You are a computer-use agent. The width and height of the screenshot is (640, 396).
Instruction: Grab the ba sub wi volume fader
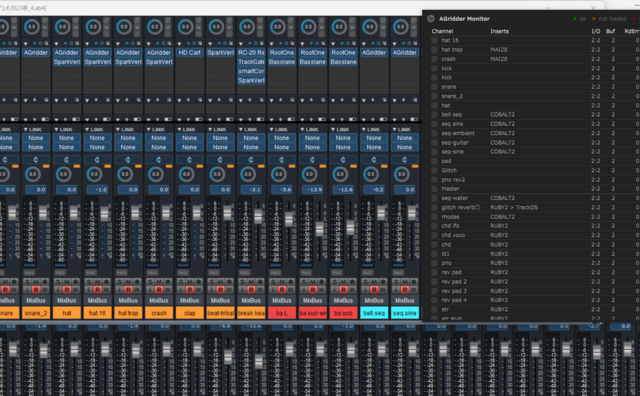point(320,229)
